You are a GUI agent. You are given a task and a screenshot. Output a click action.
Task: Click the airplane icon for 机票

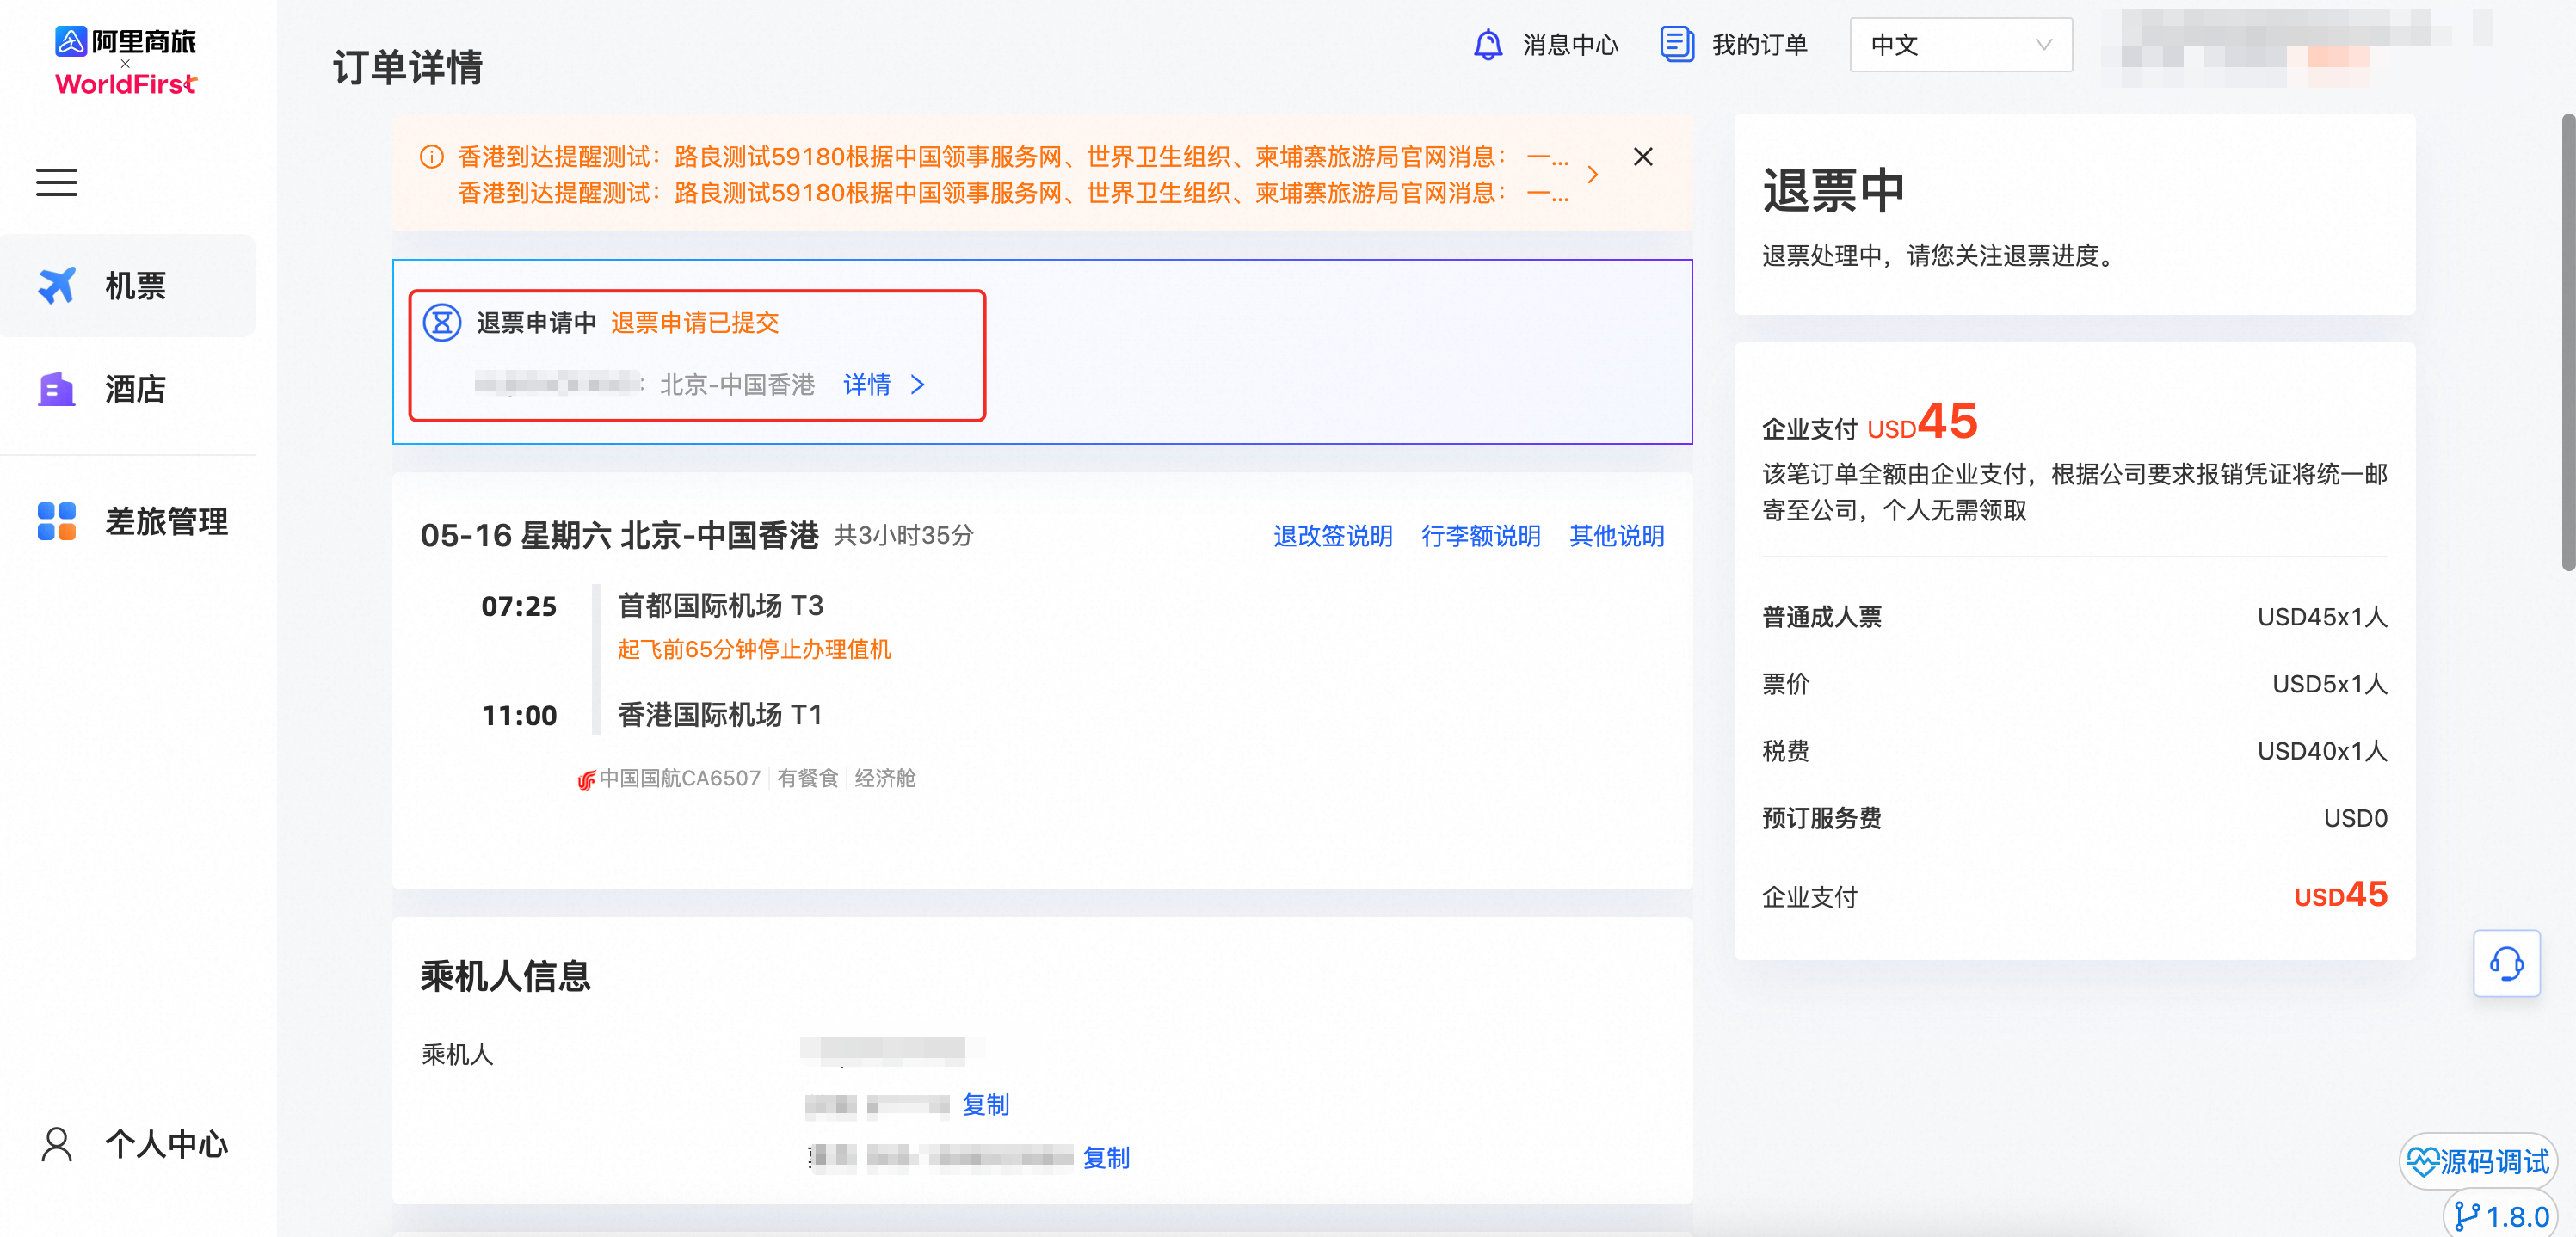(x=56, y=286)
